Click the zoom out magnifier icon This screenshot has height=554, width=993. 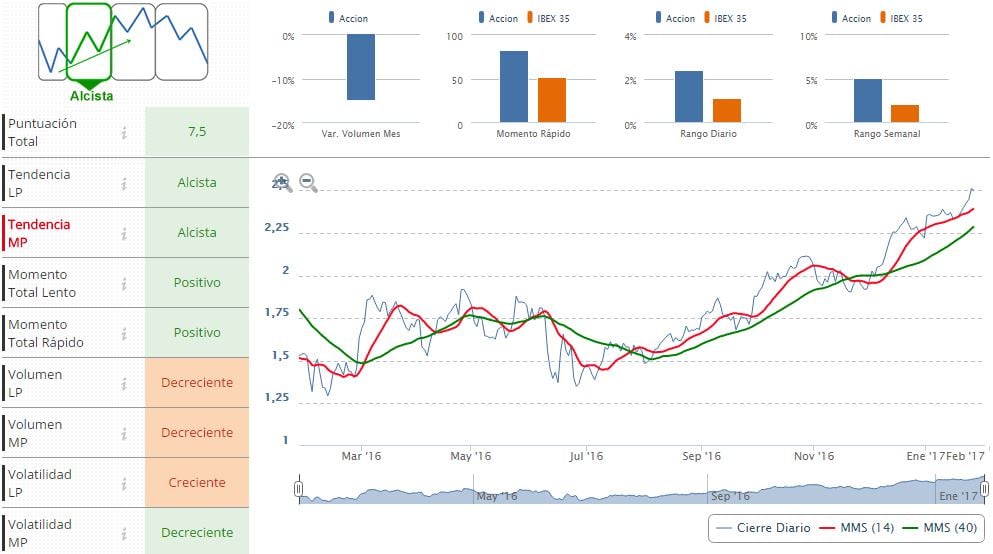[x=308, y=183]
